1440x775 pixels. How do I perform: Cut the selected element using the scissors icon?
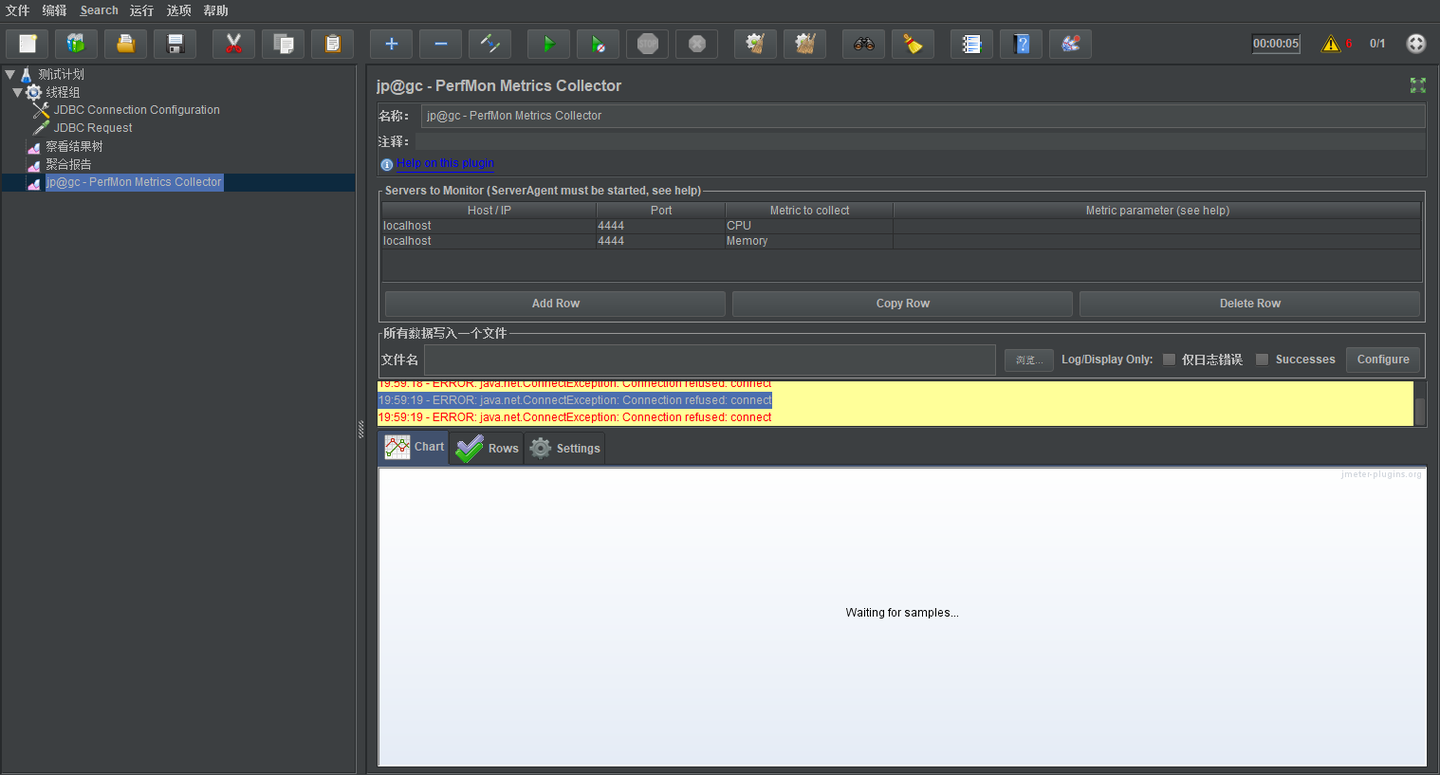[233, 43]
